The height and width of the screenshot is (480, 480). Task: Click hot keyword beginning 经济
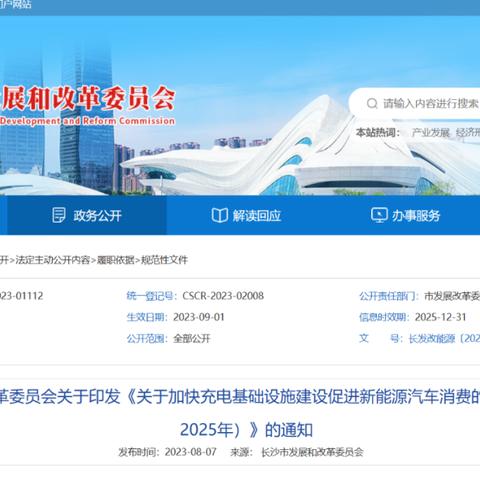click(x=468, y=133)
